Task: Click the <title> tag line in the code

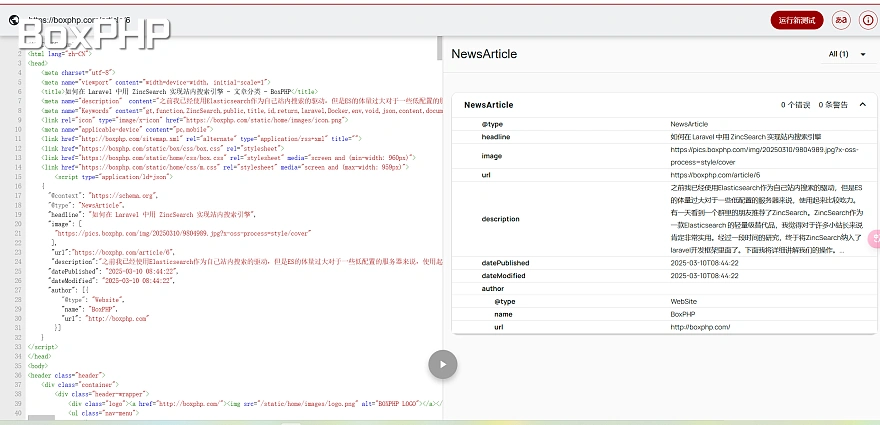Action: coord(180,91)
